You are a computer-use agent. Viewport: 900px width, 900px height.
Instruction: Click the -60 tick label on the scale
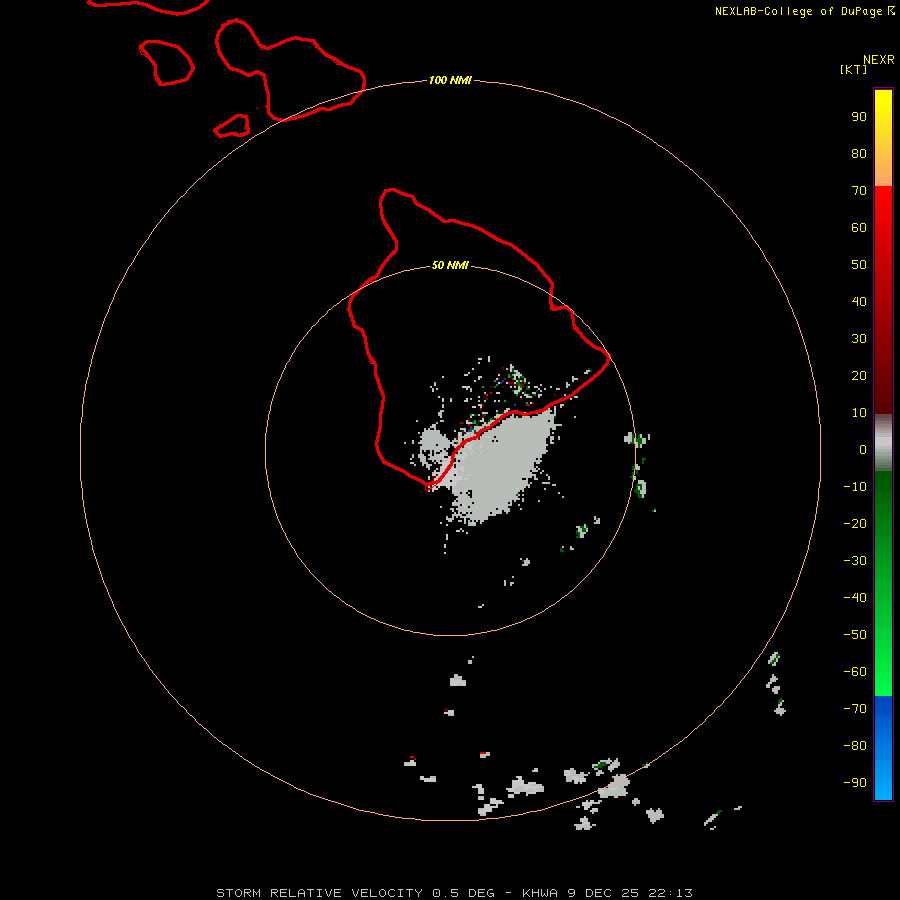click(x=855, y=672)
